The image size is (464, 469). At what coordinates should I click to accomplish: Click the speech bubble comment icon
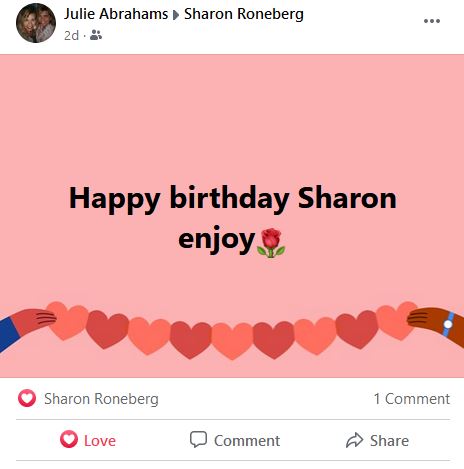click(x=198, y=439)
